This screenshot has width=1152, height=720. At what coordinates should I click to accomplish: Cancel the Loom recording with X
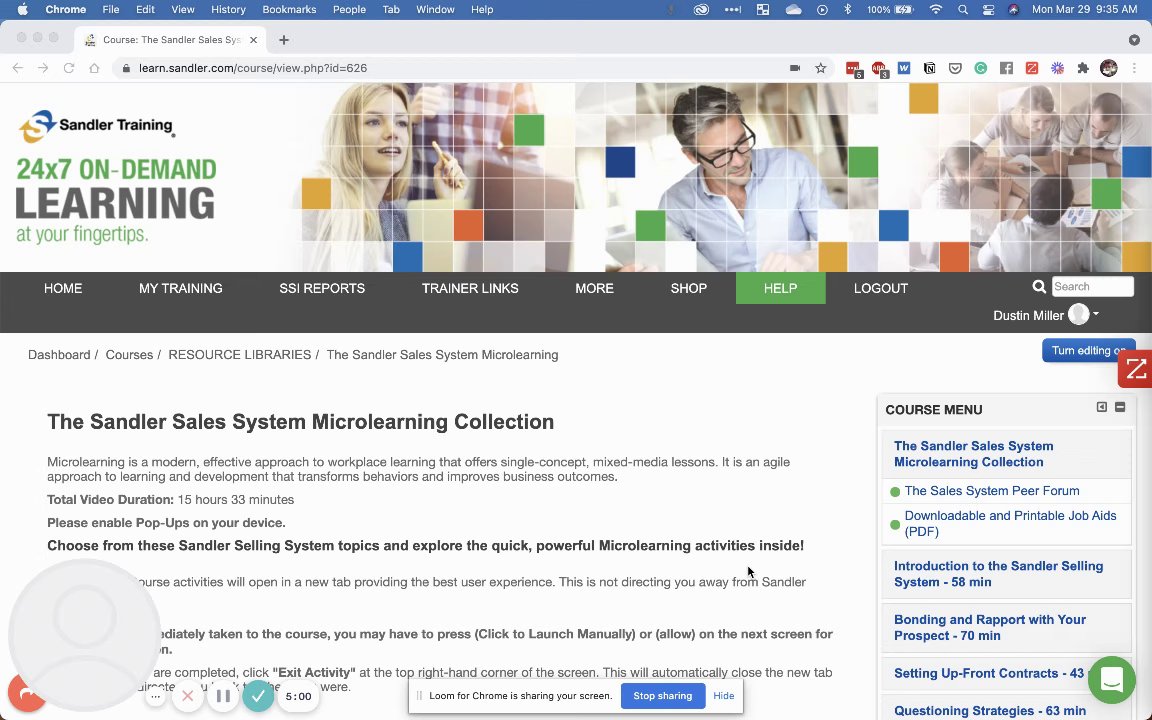[187, 696]
